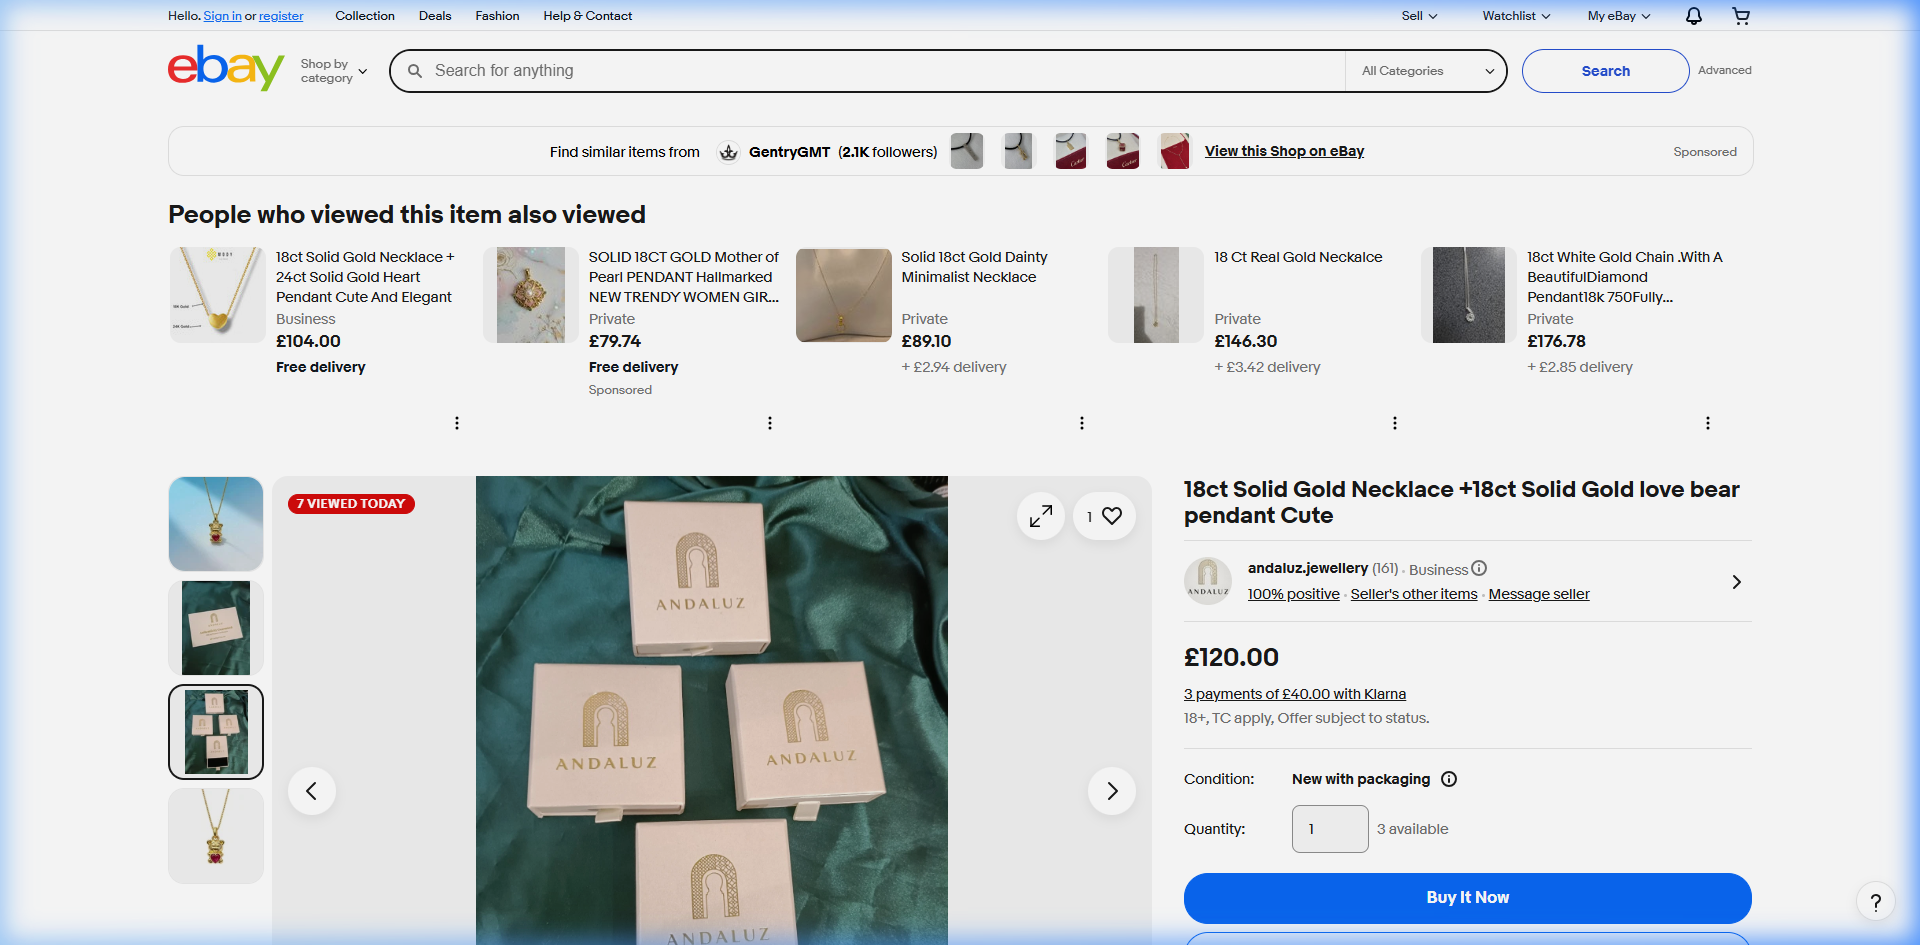
Task: Click the Condition info icon
Action: (x=1448, y=779)
